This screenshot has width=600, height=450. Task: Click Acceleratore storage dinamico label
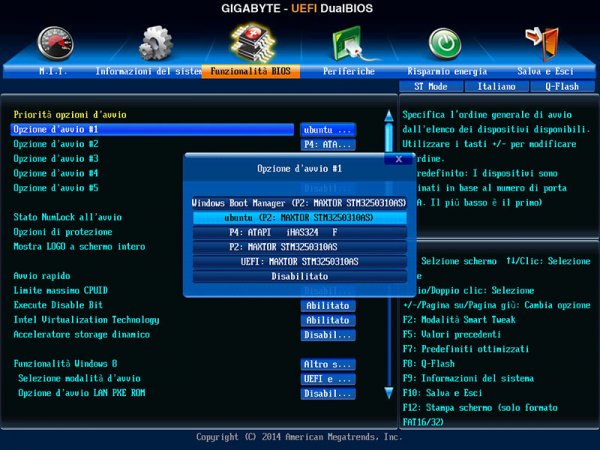[x=82, y=334]
